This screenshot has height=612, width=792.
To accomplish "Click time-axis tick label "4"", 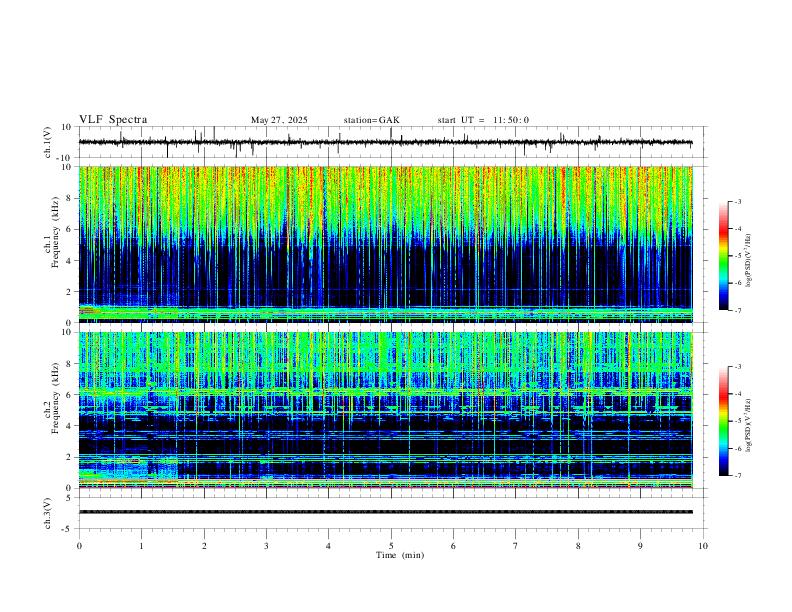I will pos(329,546).
